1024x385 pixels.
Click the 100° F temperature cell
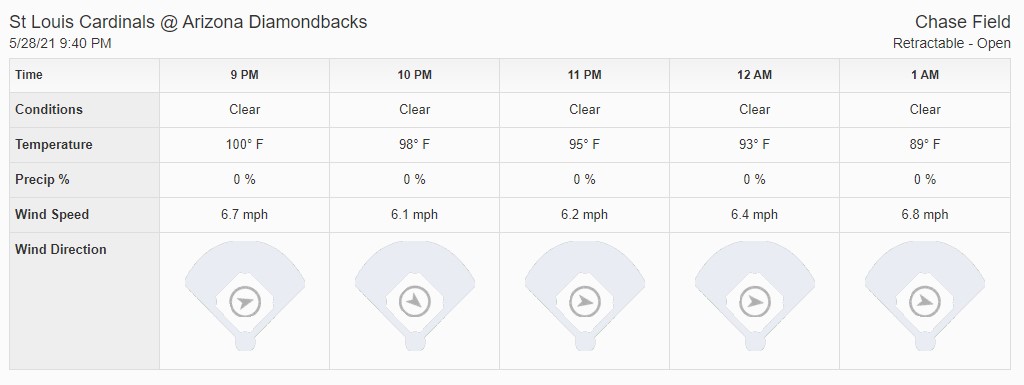click(x=244, y=145)
